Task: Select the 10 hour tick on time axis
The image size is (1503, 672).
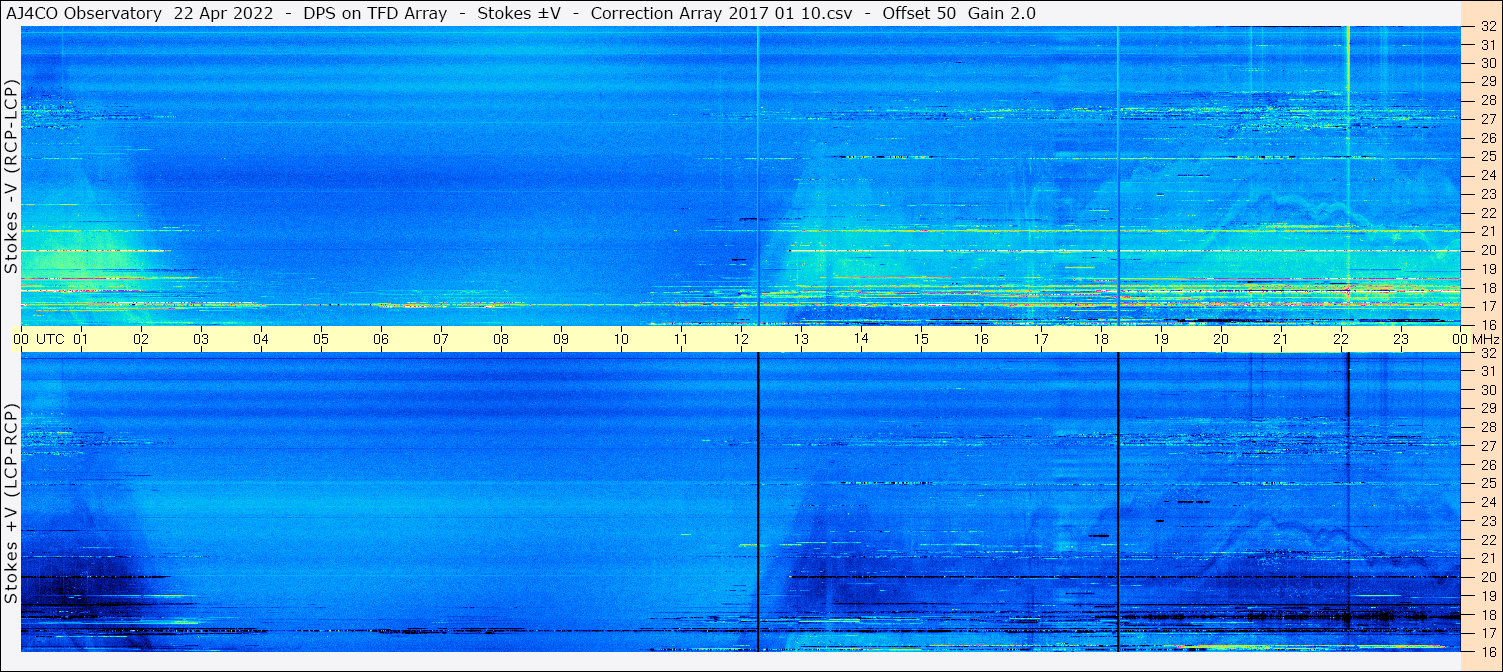Action: click(621, 339)
